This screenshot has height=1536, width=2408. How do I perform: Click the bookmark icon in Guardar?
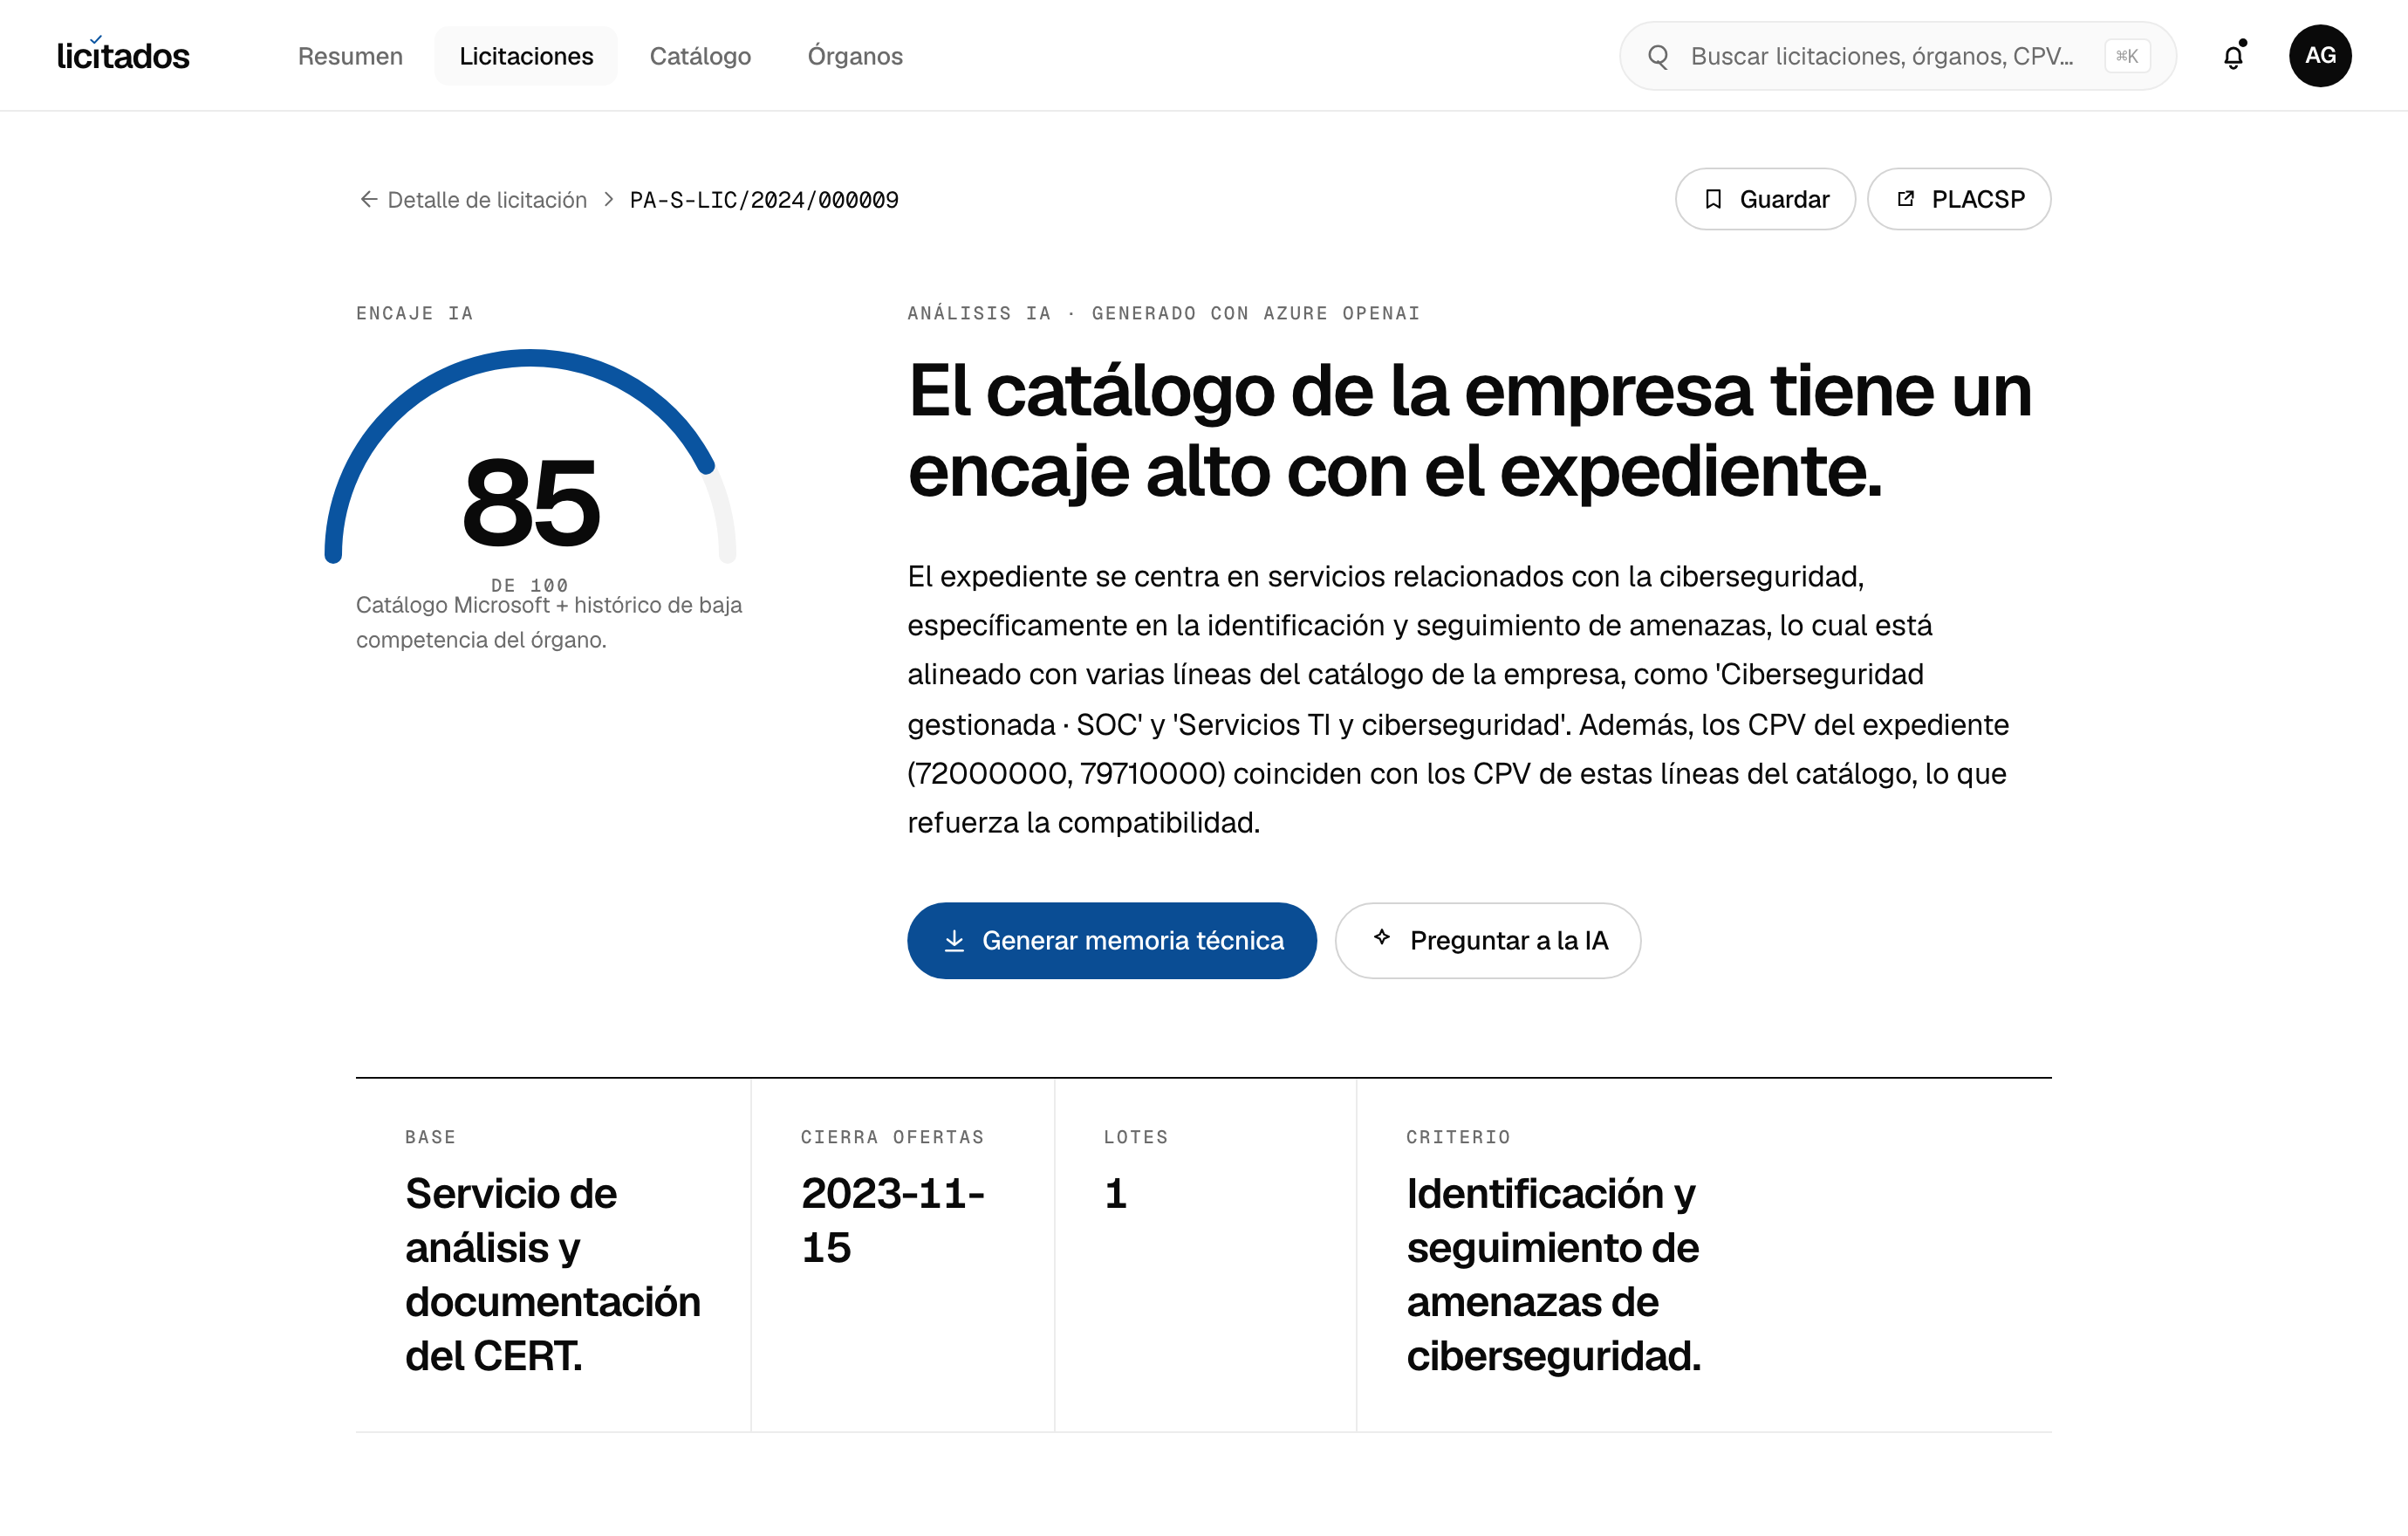point(1713,199)
